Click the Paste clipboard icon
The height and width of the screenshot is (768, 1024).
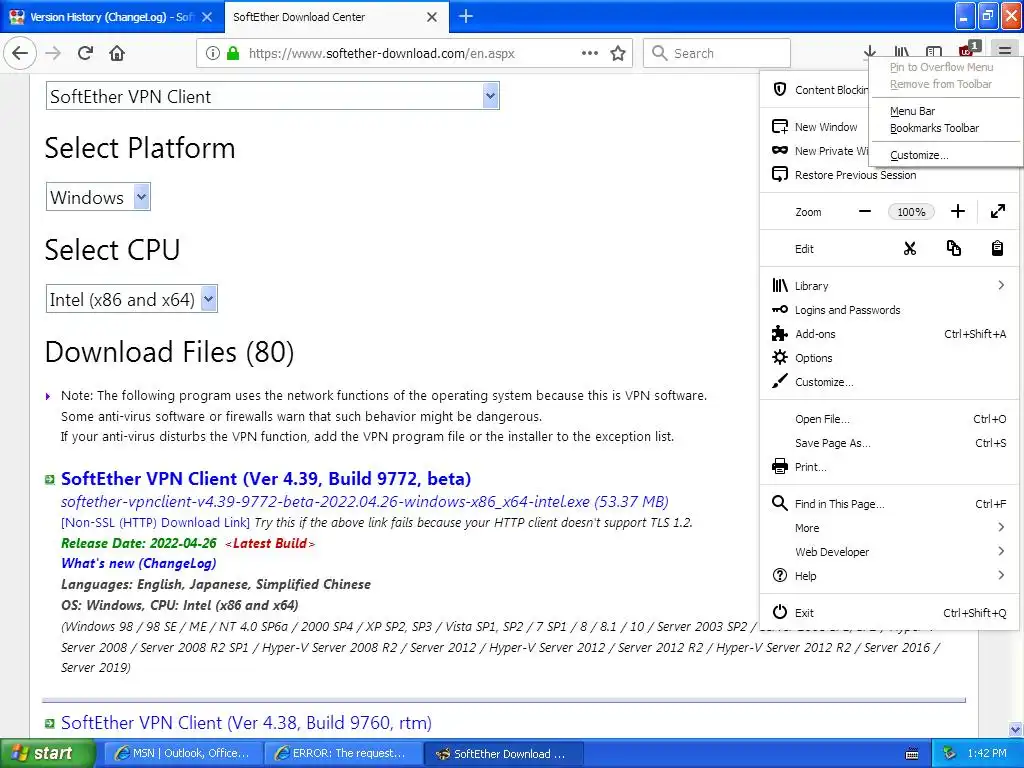point(997,249)
